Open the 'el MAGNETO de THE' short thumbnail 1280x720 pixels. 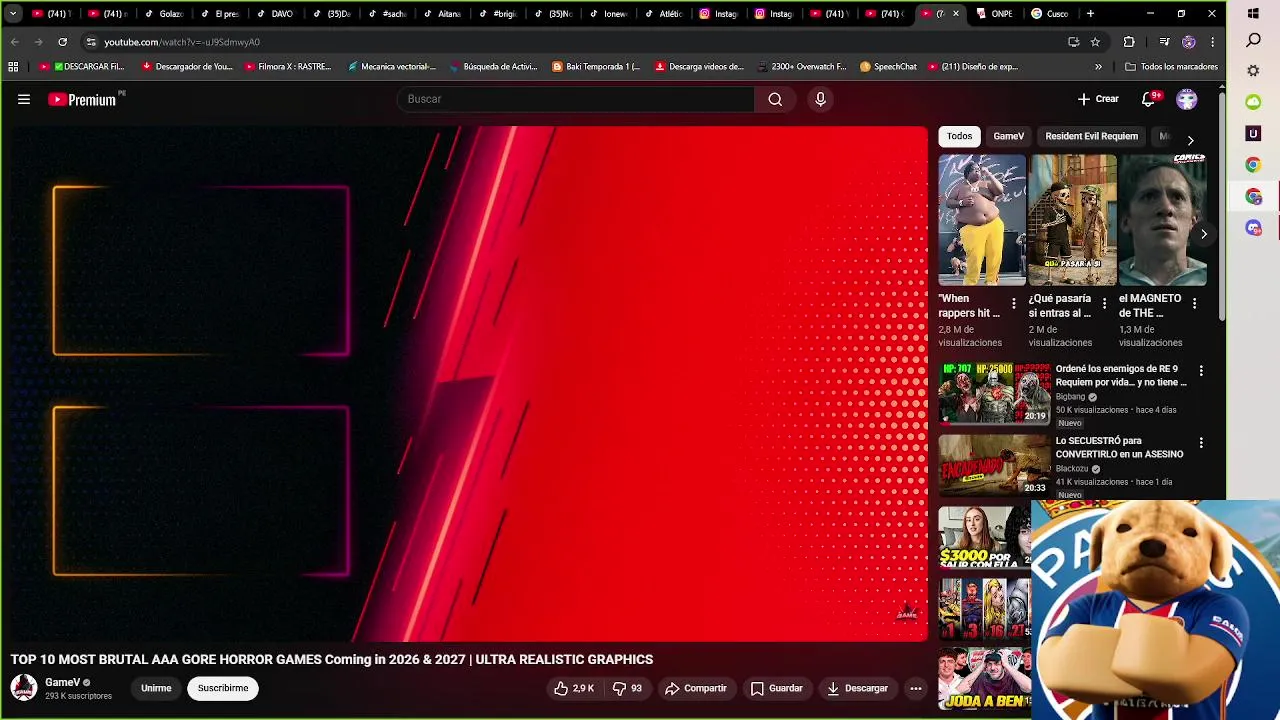tap(1162, 220)
